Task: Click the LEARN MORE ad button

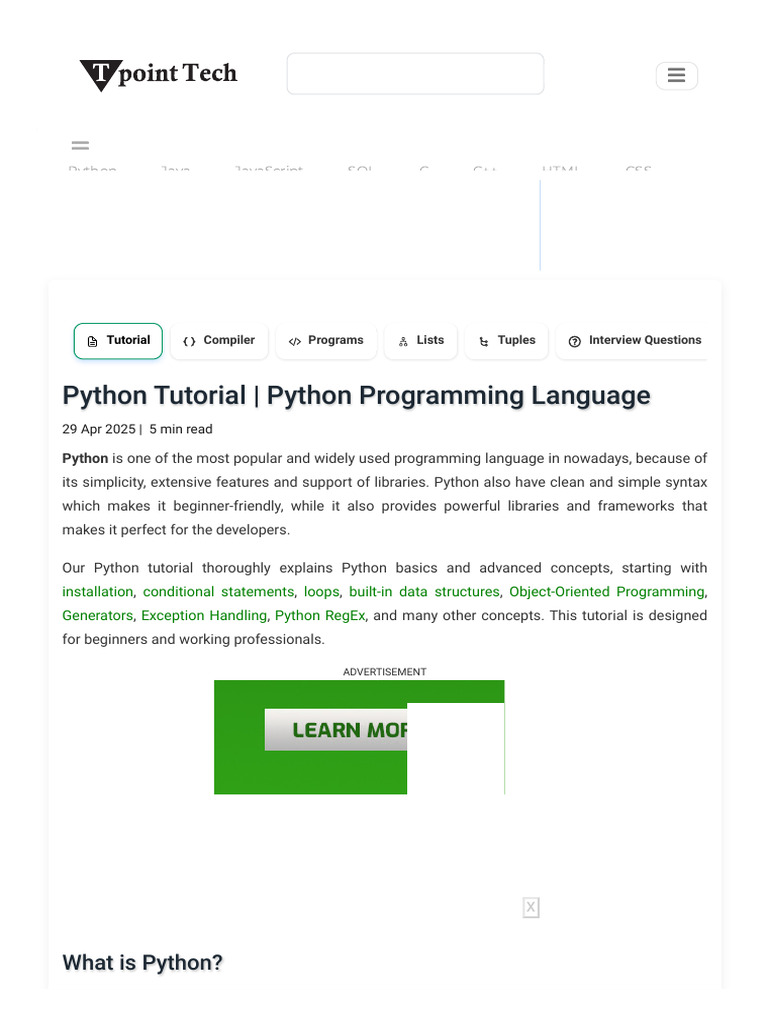Action: (x=336, y=730)
